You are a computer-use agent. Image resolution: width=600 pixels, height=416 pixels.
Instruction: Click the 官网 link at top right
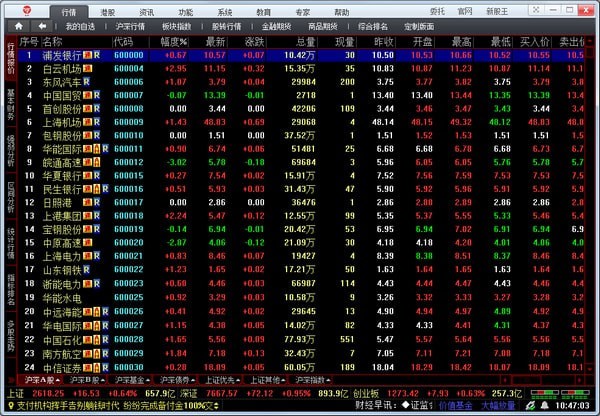[465, 11]
